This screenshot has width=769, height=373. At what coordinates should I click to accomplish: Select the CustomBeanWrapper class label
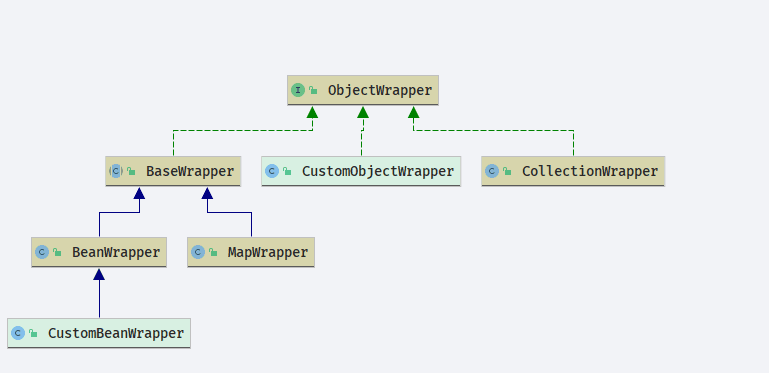point(116,333)
